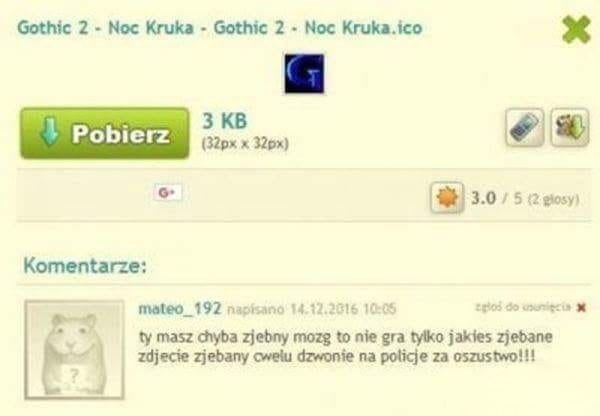600x416 pixels.
Task: Open the Gothic 2 icon thumbnail
Action: [304, 74]
